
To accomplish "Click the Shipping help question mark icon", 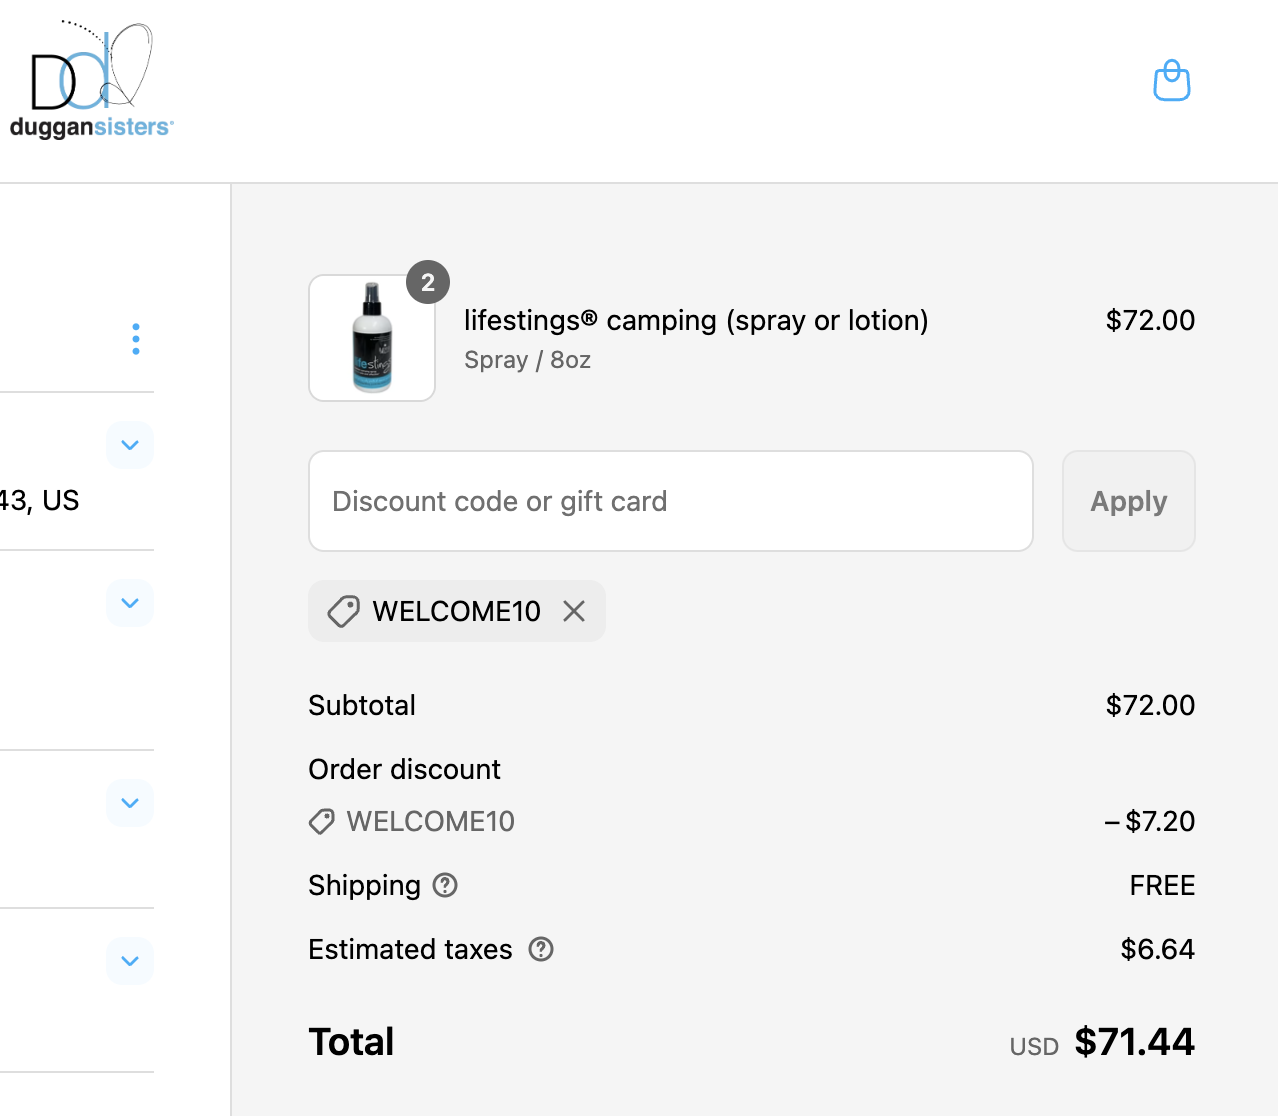I will [x=445, y=885].
